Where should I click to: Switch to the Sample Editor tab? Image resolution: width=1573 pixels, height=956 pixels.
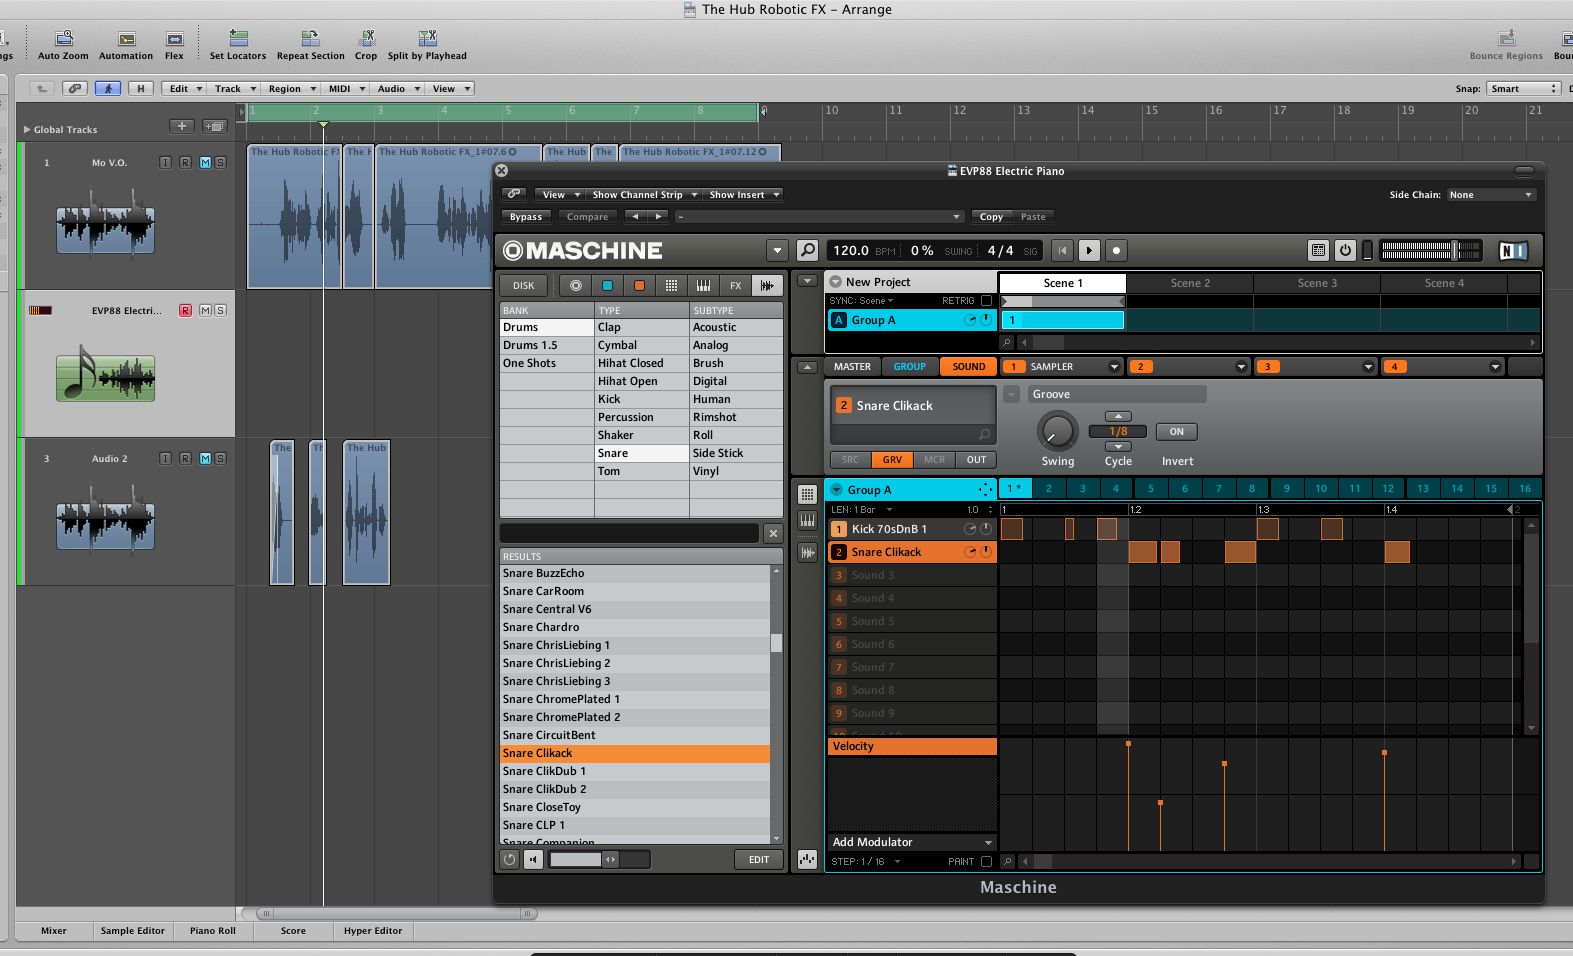[132, 930]
